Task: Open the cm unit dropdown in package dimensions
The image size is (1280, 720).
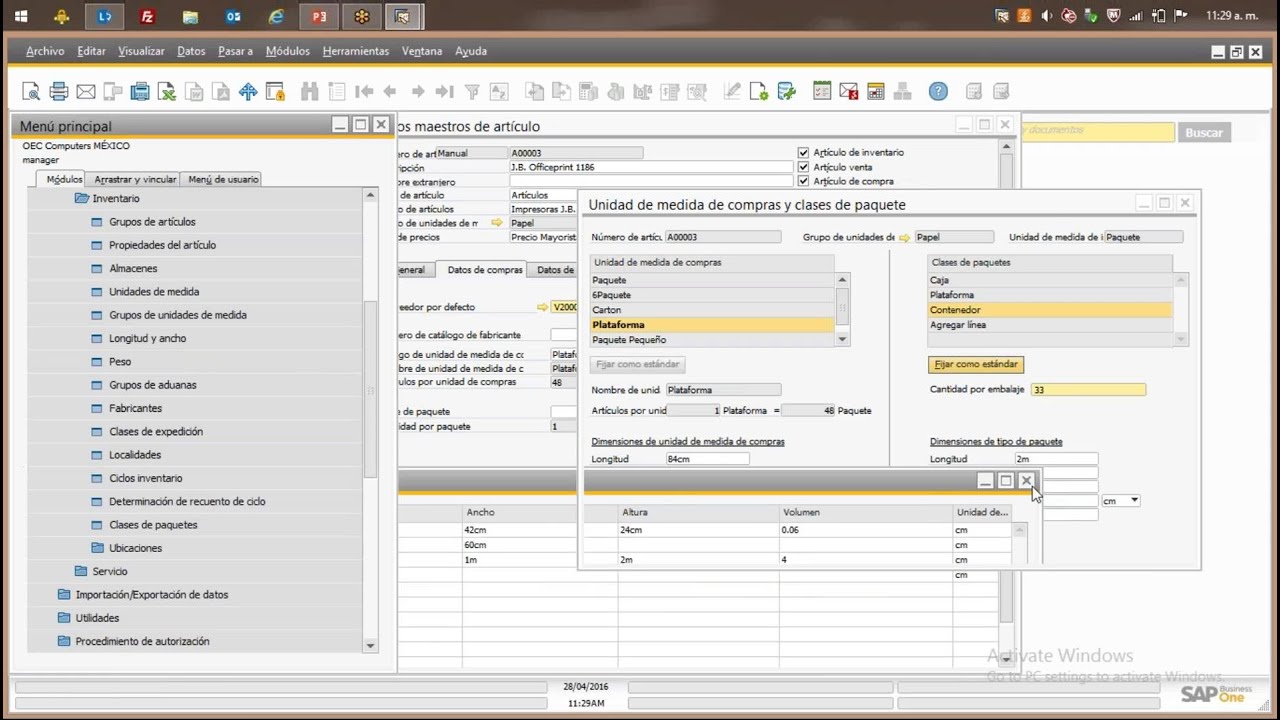Action: click(1134, 500)
